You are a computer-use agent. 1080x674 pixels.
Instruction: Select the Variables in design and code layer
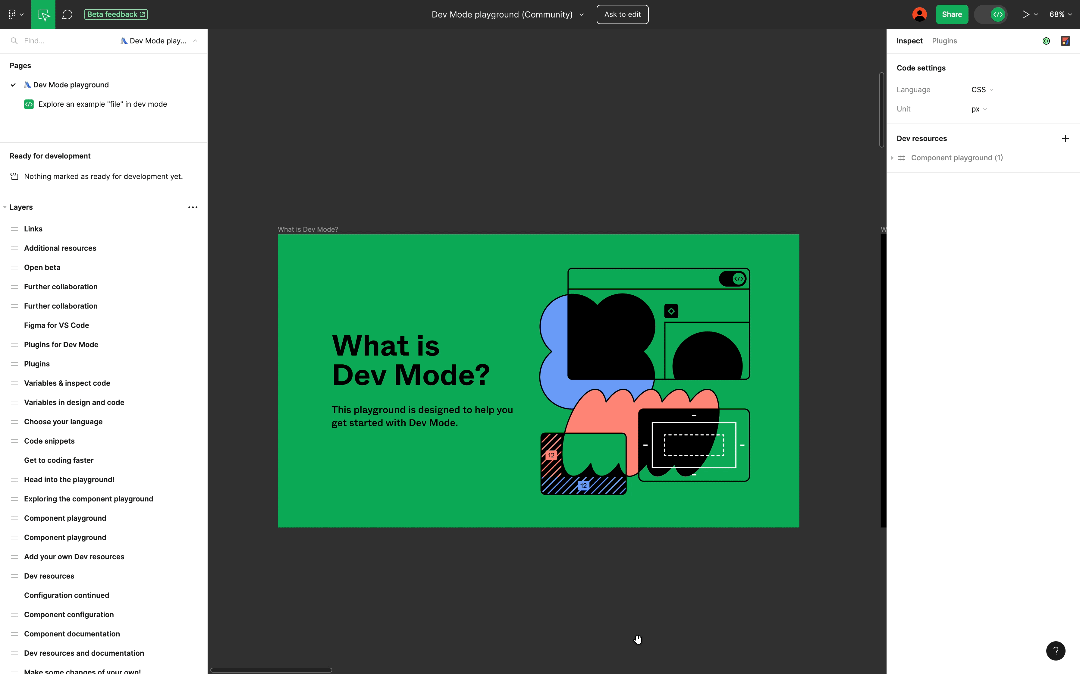[74, 402]
